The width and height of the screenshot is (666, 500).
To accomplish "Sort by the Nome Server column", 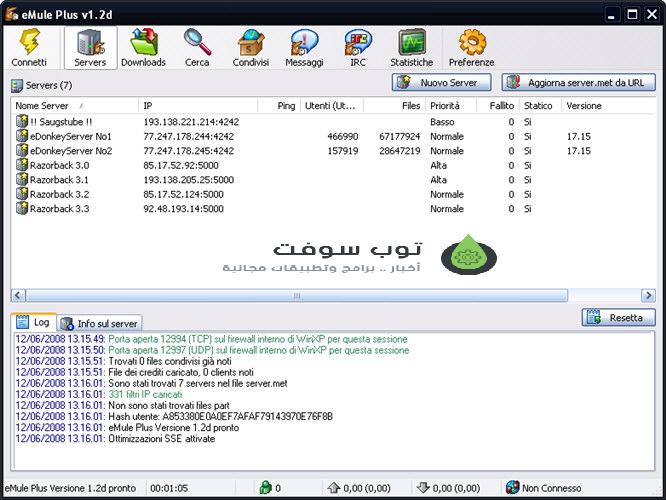I will (x=75, y=106).
